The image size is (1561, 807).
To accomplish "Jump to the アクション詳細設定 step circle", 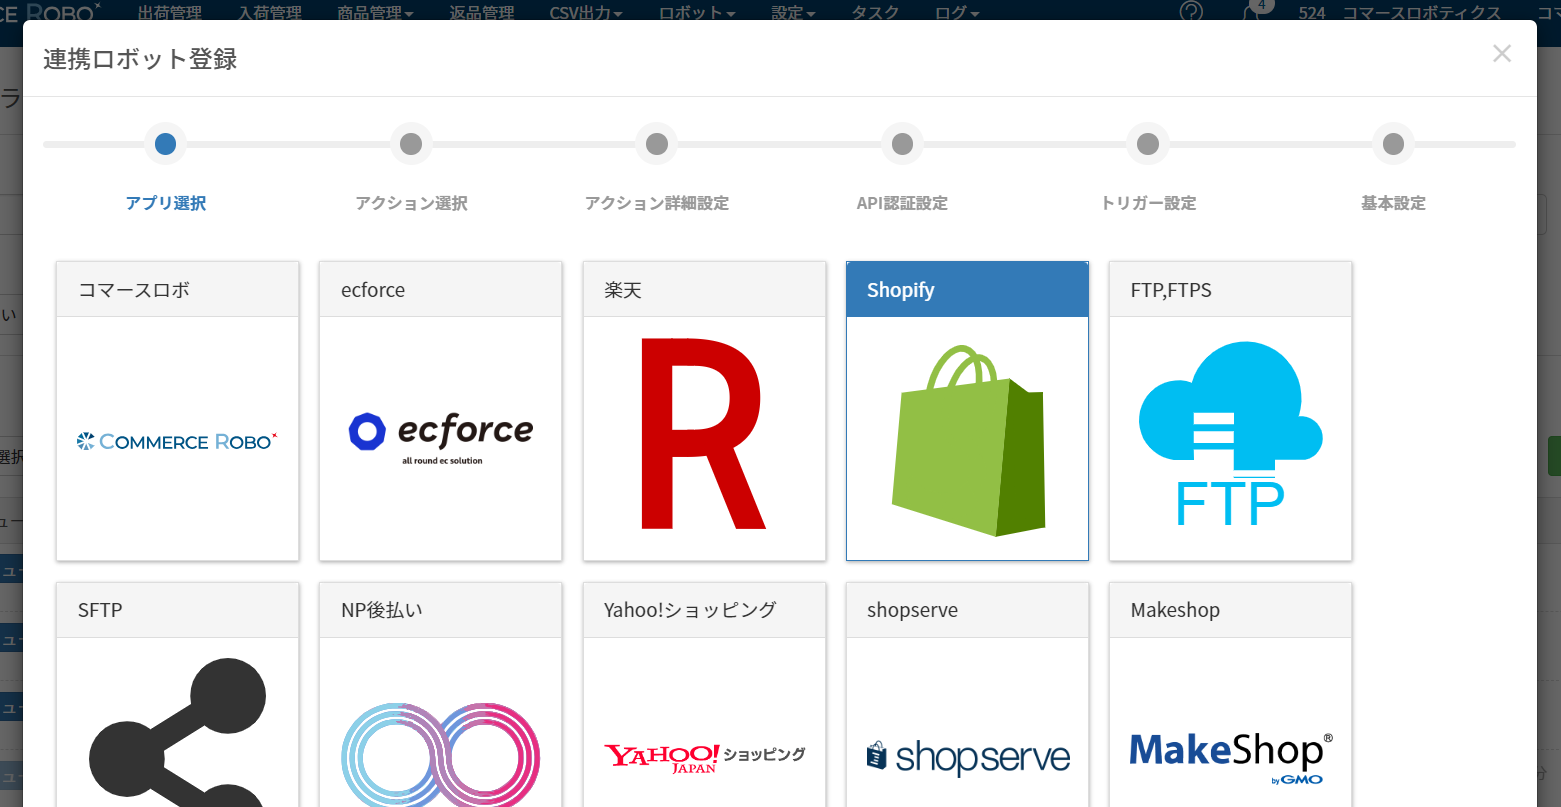I will point(657,144).
